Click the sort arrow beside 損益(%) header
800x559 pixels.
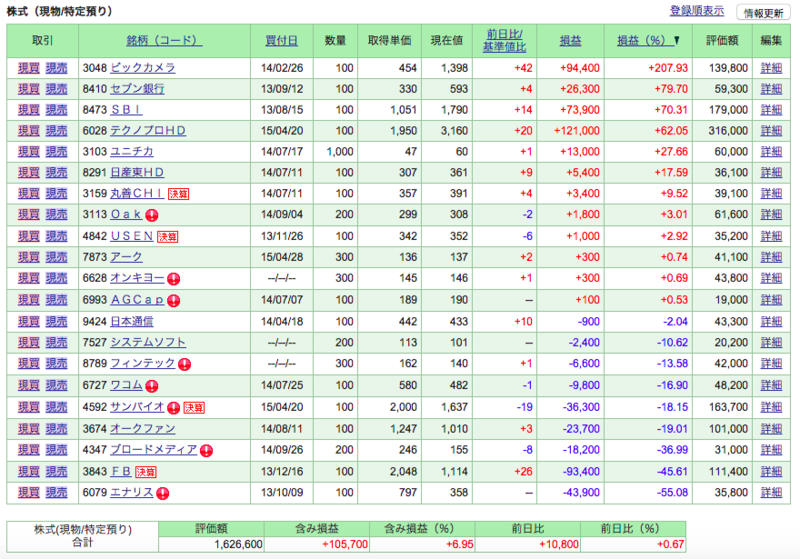pos(677,40)
